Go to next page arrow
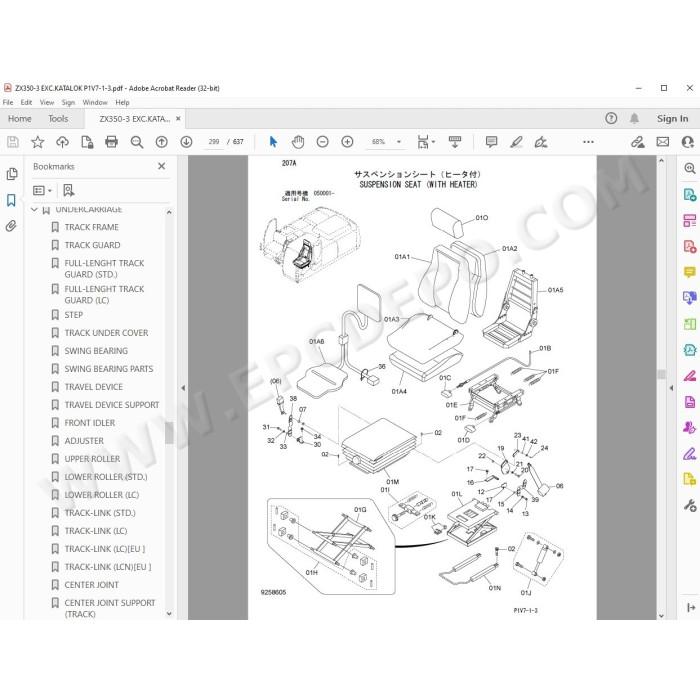The image size is (700, 700). (186, 142)
